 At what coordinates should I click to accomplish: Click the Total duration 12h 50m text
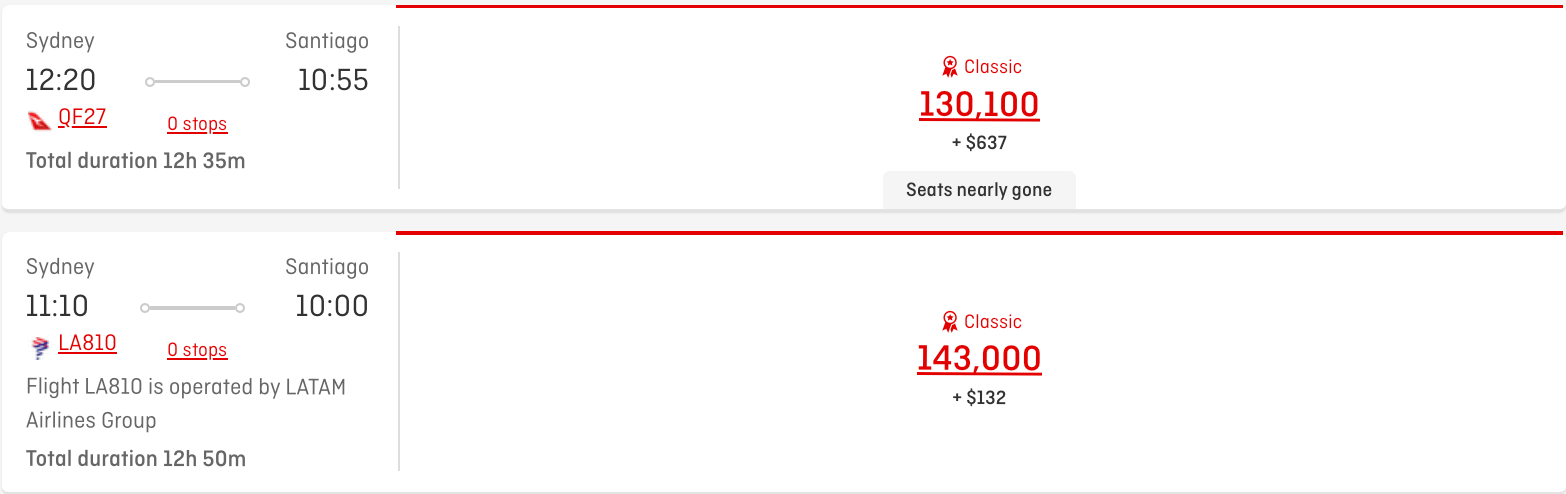tap(136, 459)
